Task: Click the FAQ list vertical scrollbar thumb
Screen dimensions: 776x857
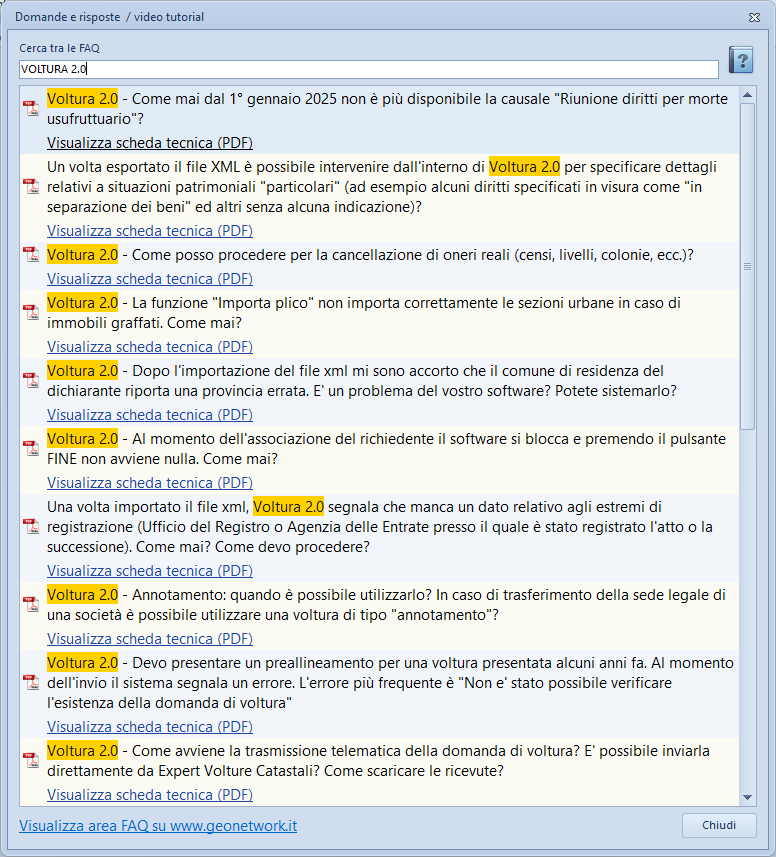Action: coord(748,266)
